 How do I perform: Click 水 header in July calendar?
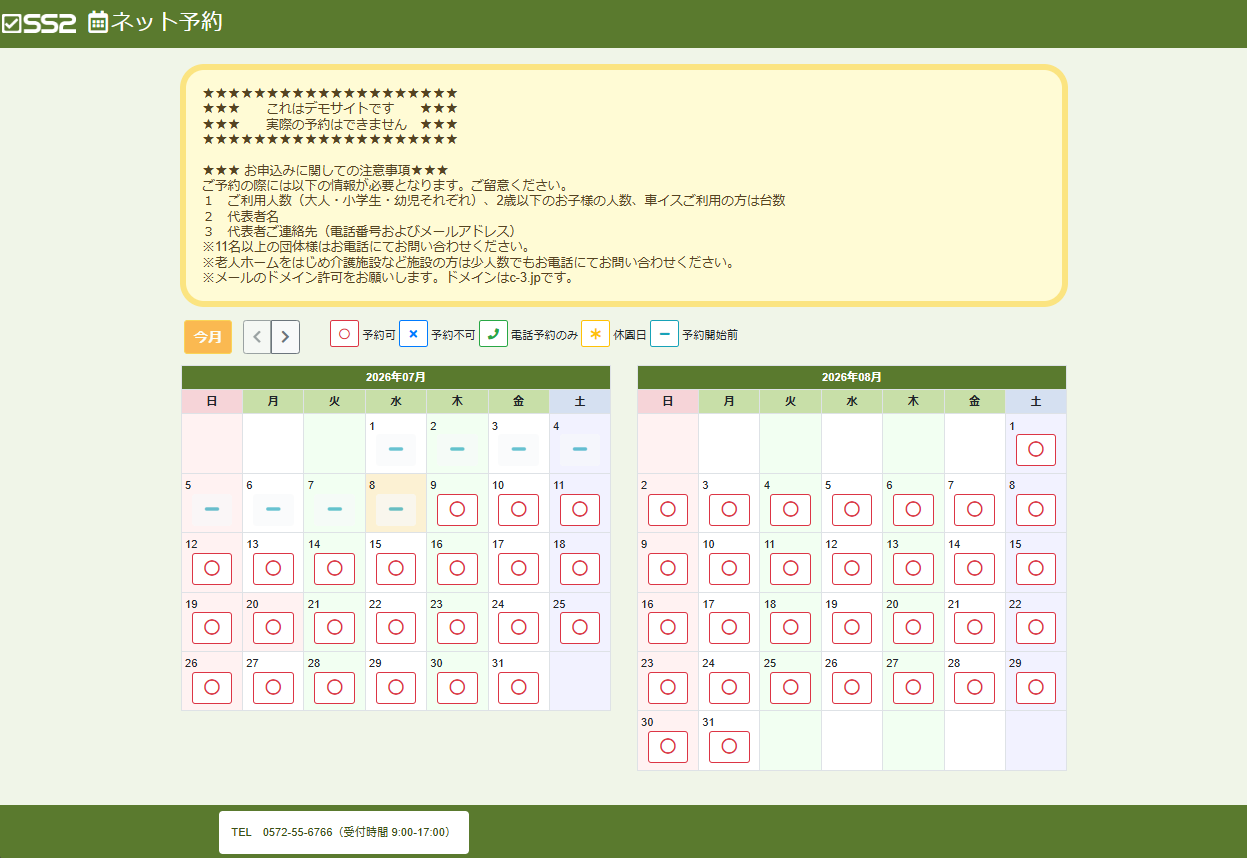coord(396,401)
